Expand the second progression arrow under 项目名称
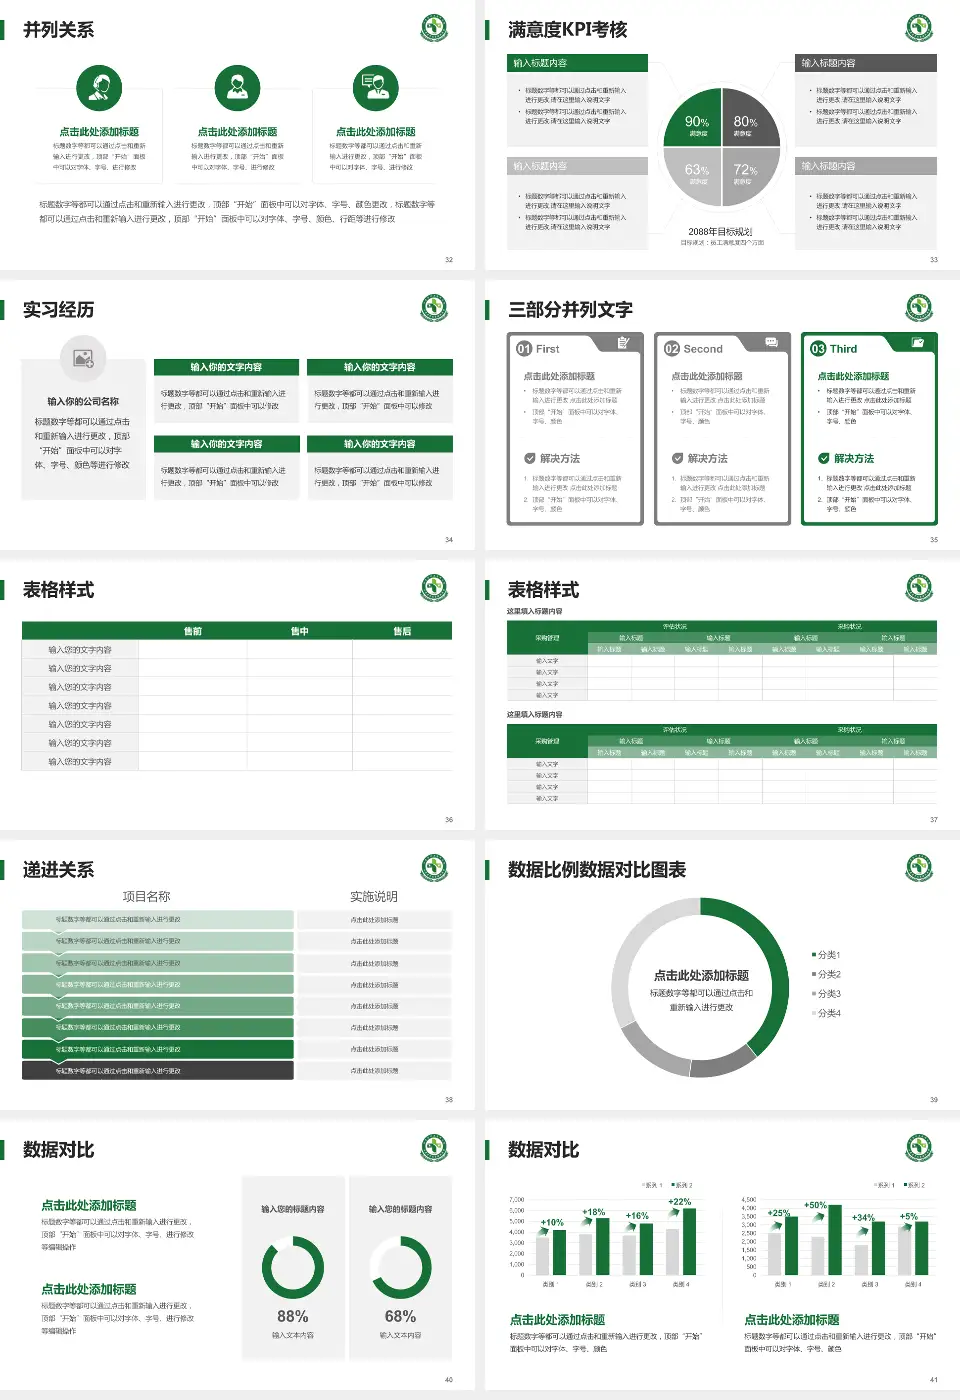 click(x=160, y=940)
